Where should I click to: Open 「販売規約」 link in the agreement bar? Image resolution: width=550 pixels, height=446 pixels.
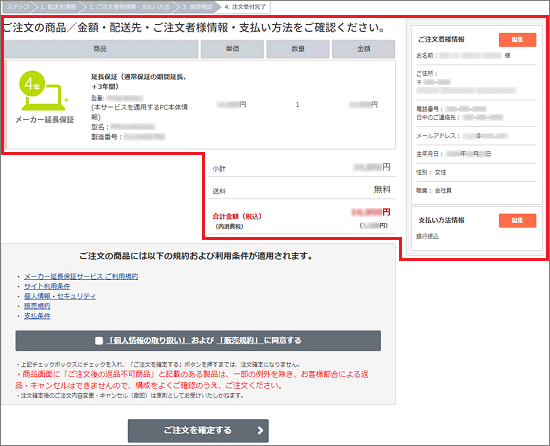[240, 340]
